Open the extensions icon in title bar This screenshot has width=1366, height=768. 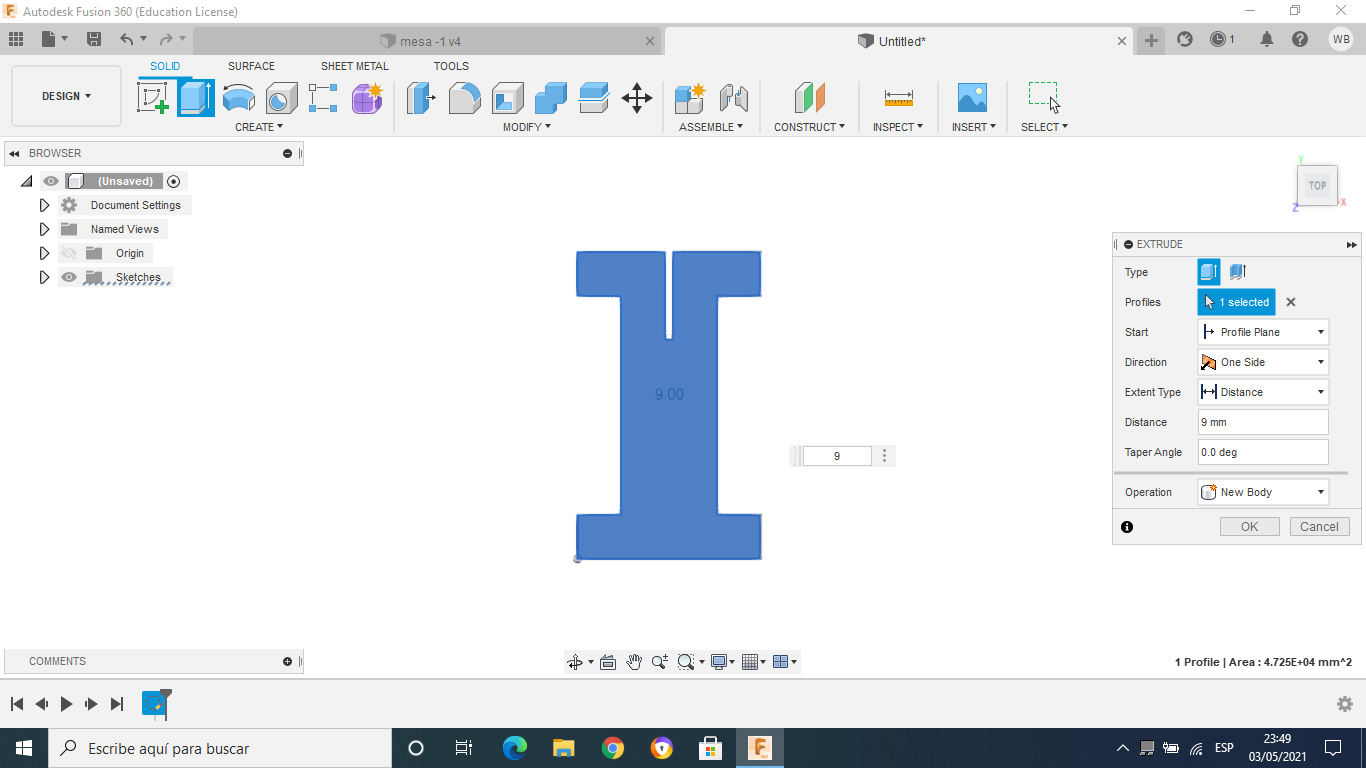(x=1185, y=40)
